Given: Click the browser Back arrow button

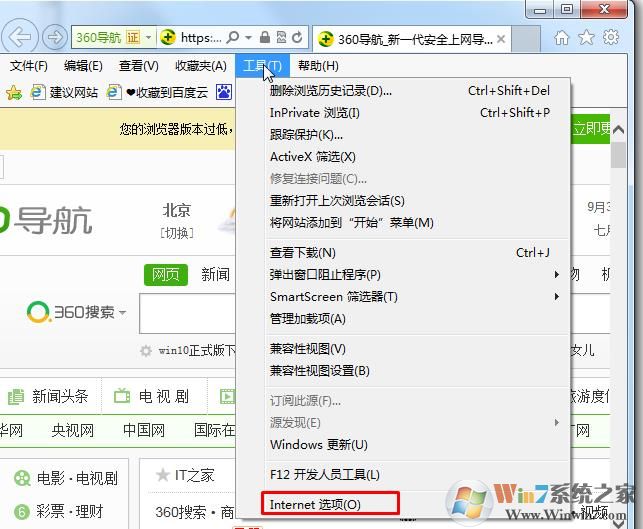Looking at the screenshot, I should 22,38.
